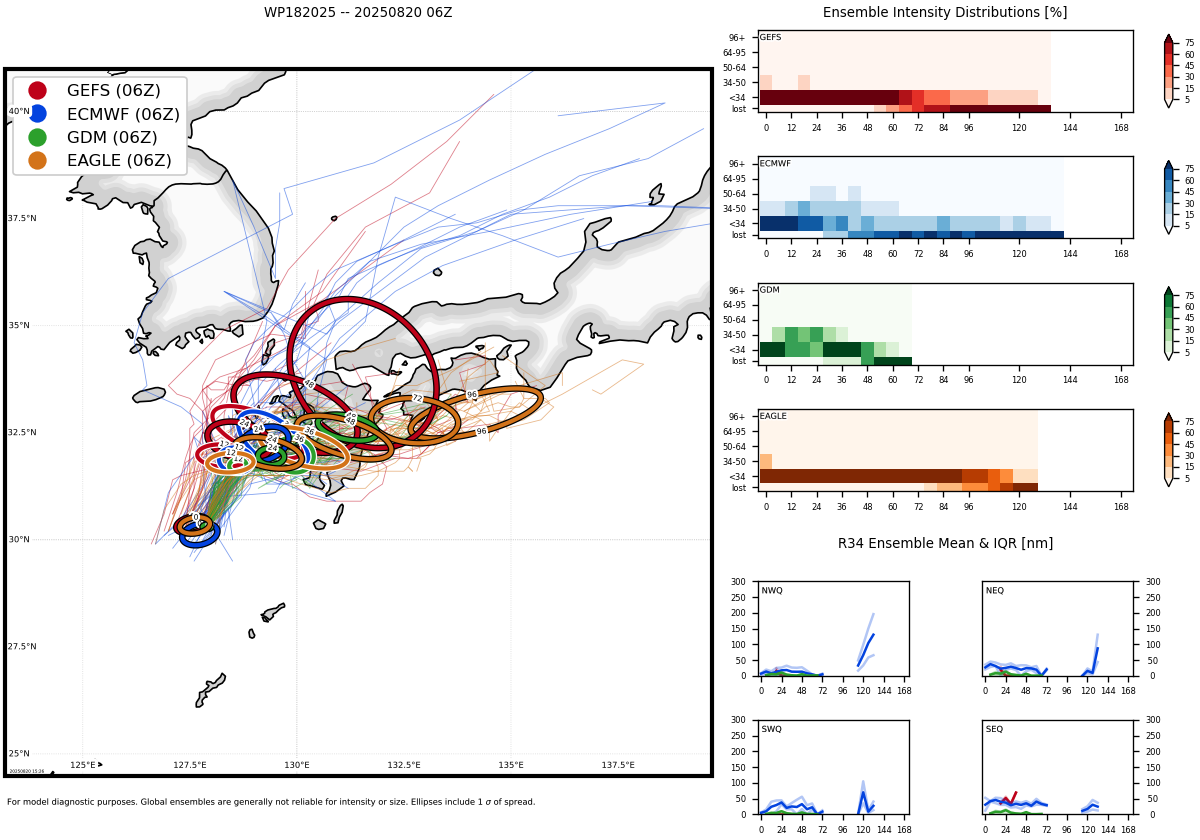
Task: Click the ECMWF label inside the heatmap panel
Action: (x=775, y=164)
